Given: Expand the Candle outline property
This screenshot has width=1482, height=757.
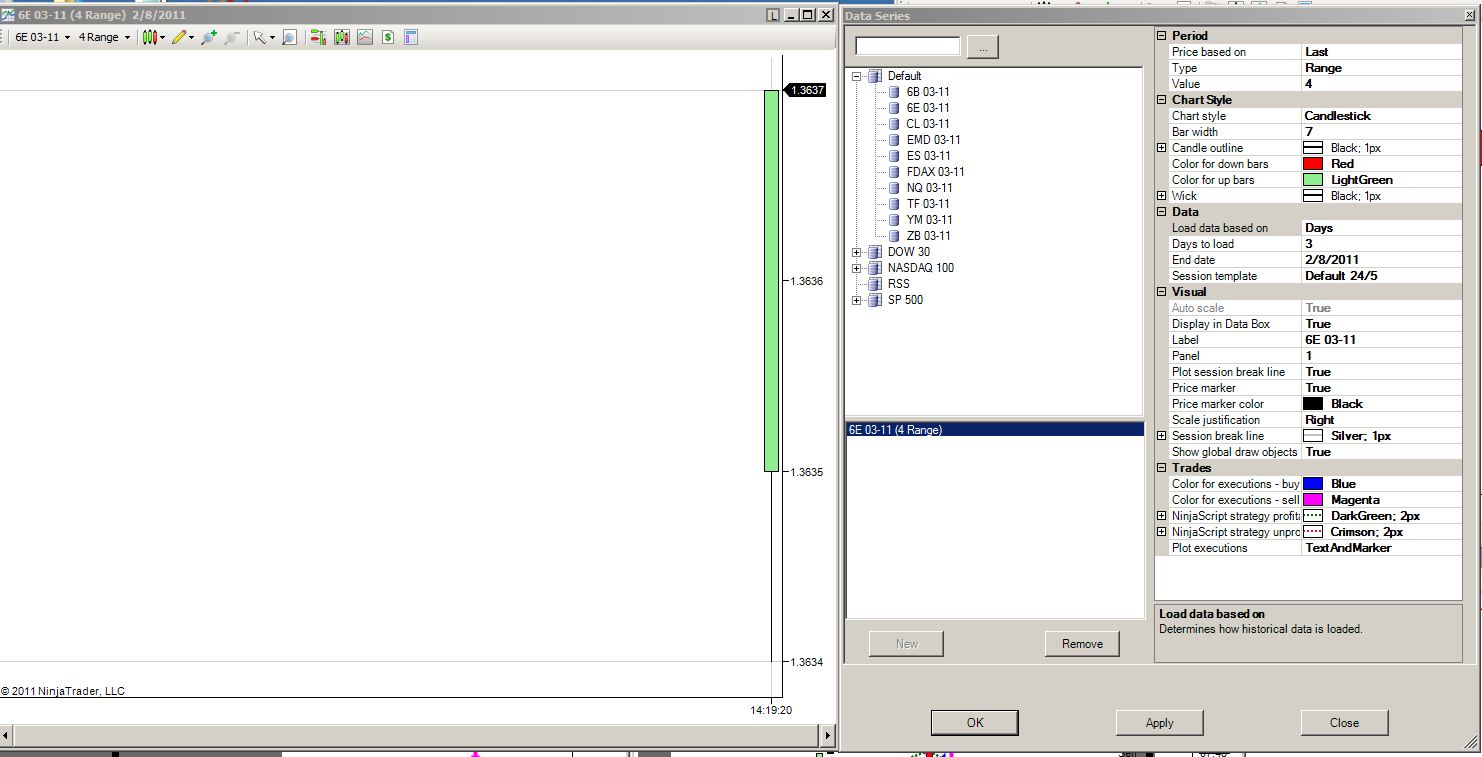Looking at the screenshot, I should (1162, 148).
